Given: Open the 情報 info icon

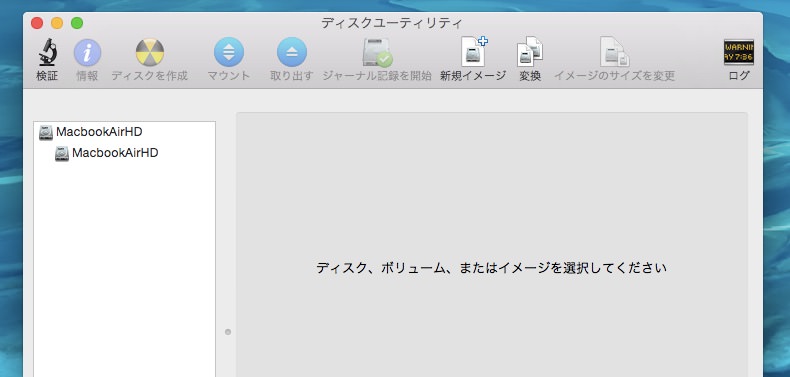Looking at the screenshot, I should click(x=87, y=52).
